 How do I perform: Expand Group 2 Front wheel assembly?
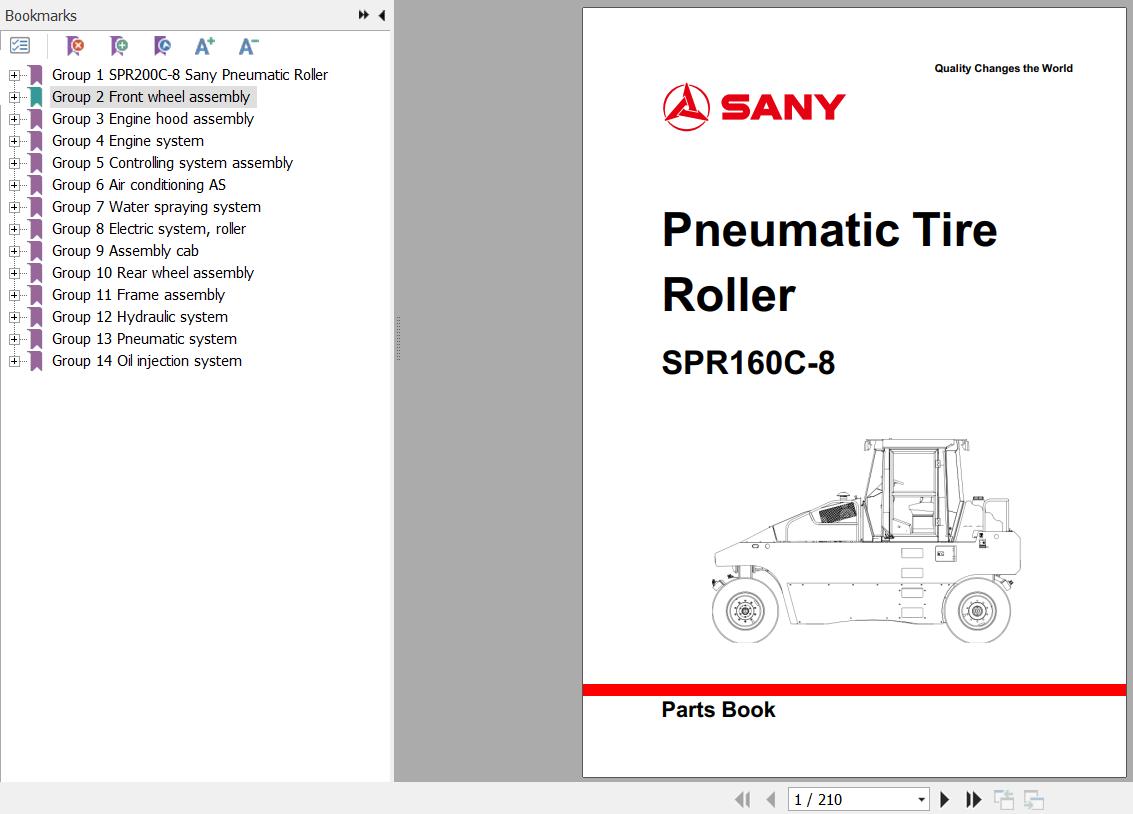click(14, 97)
